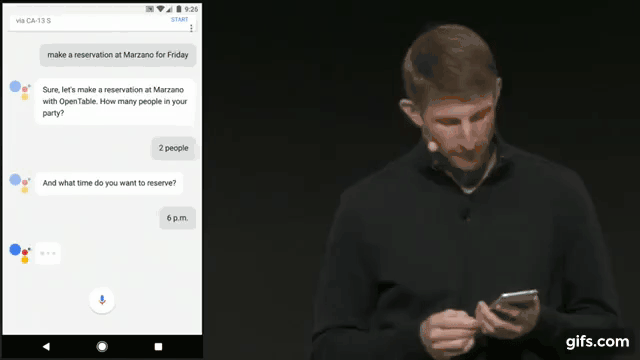
Task: Tap the 'And what time' Assistant reply
Action: pyautogui.click(x=109, y=183)
